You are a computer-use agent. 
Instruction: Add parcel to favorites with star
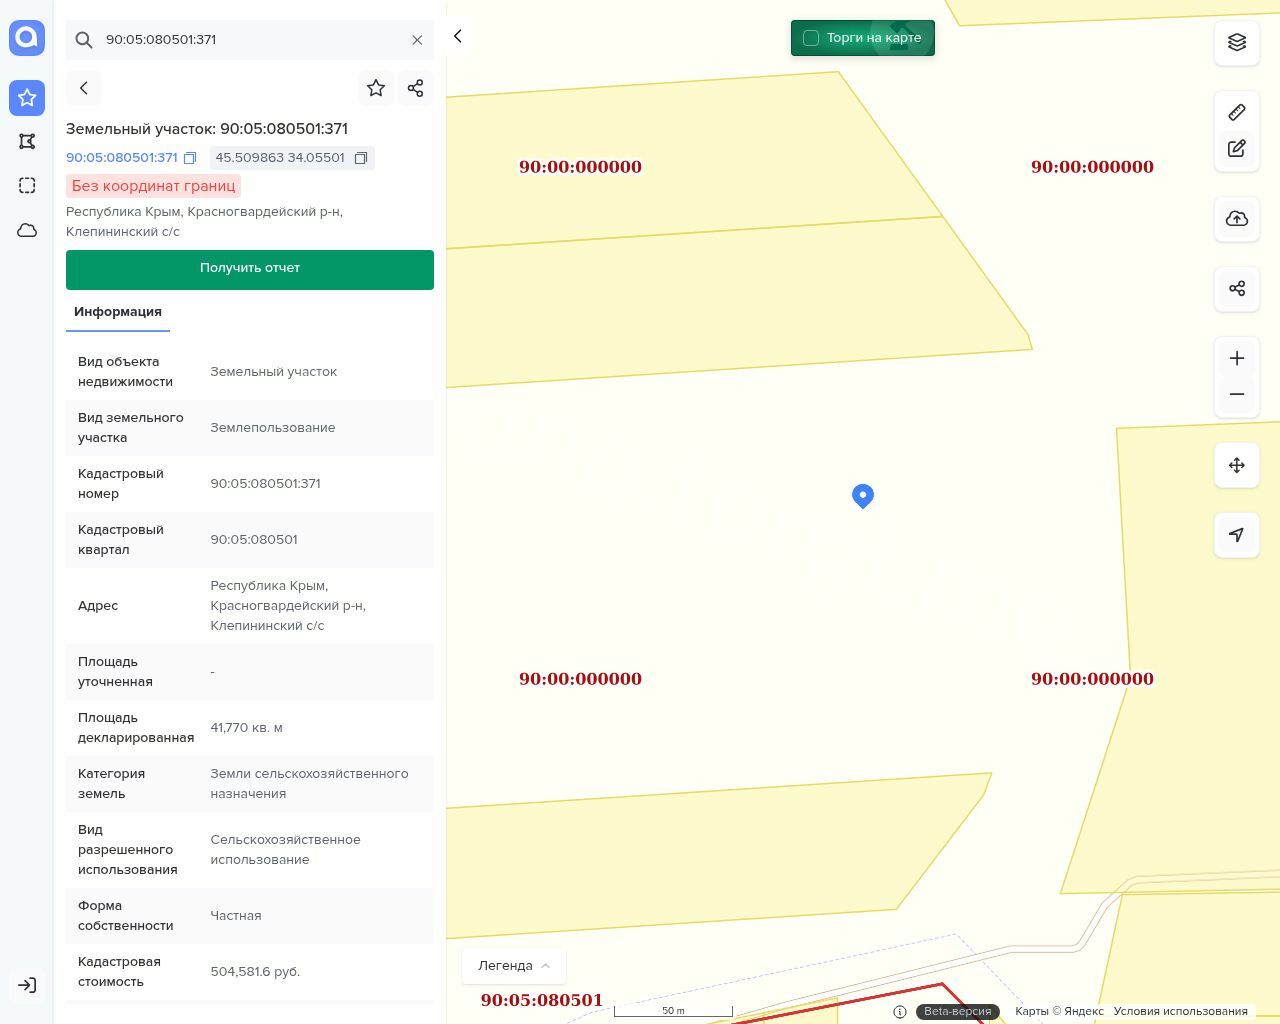(x=376, y=88)
